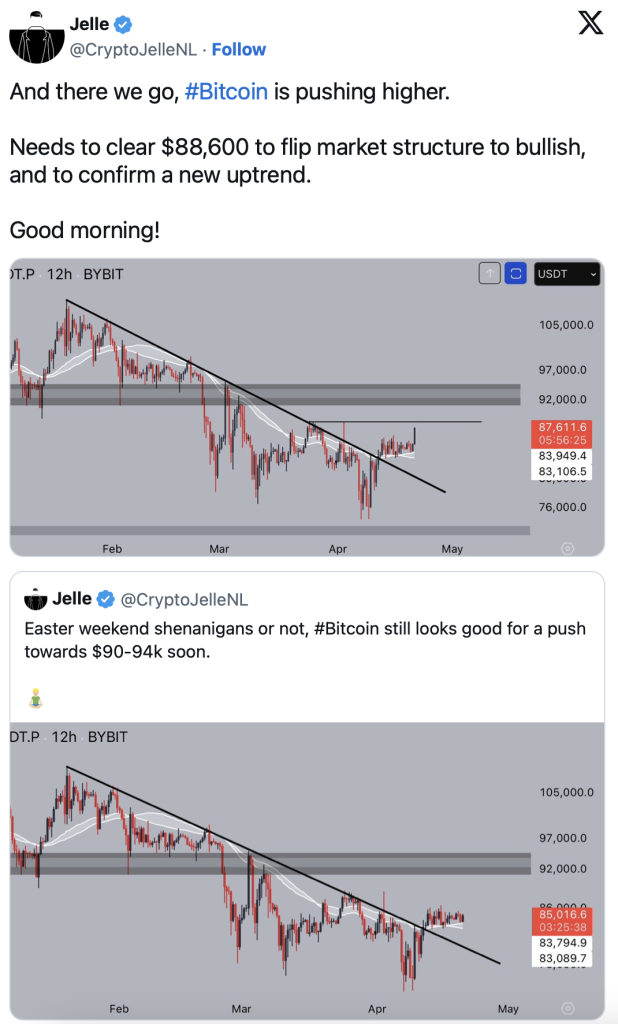Viewport: 618px width, 1024px height.
Task: Click the Jelle display name
Action: tap(89, 24)
